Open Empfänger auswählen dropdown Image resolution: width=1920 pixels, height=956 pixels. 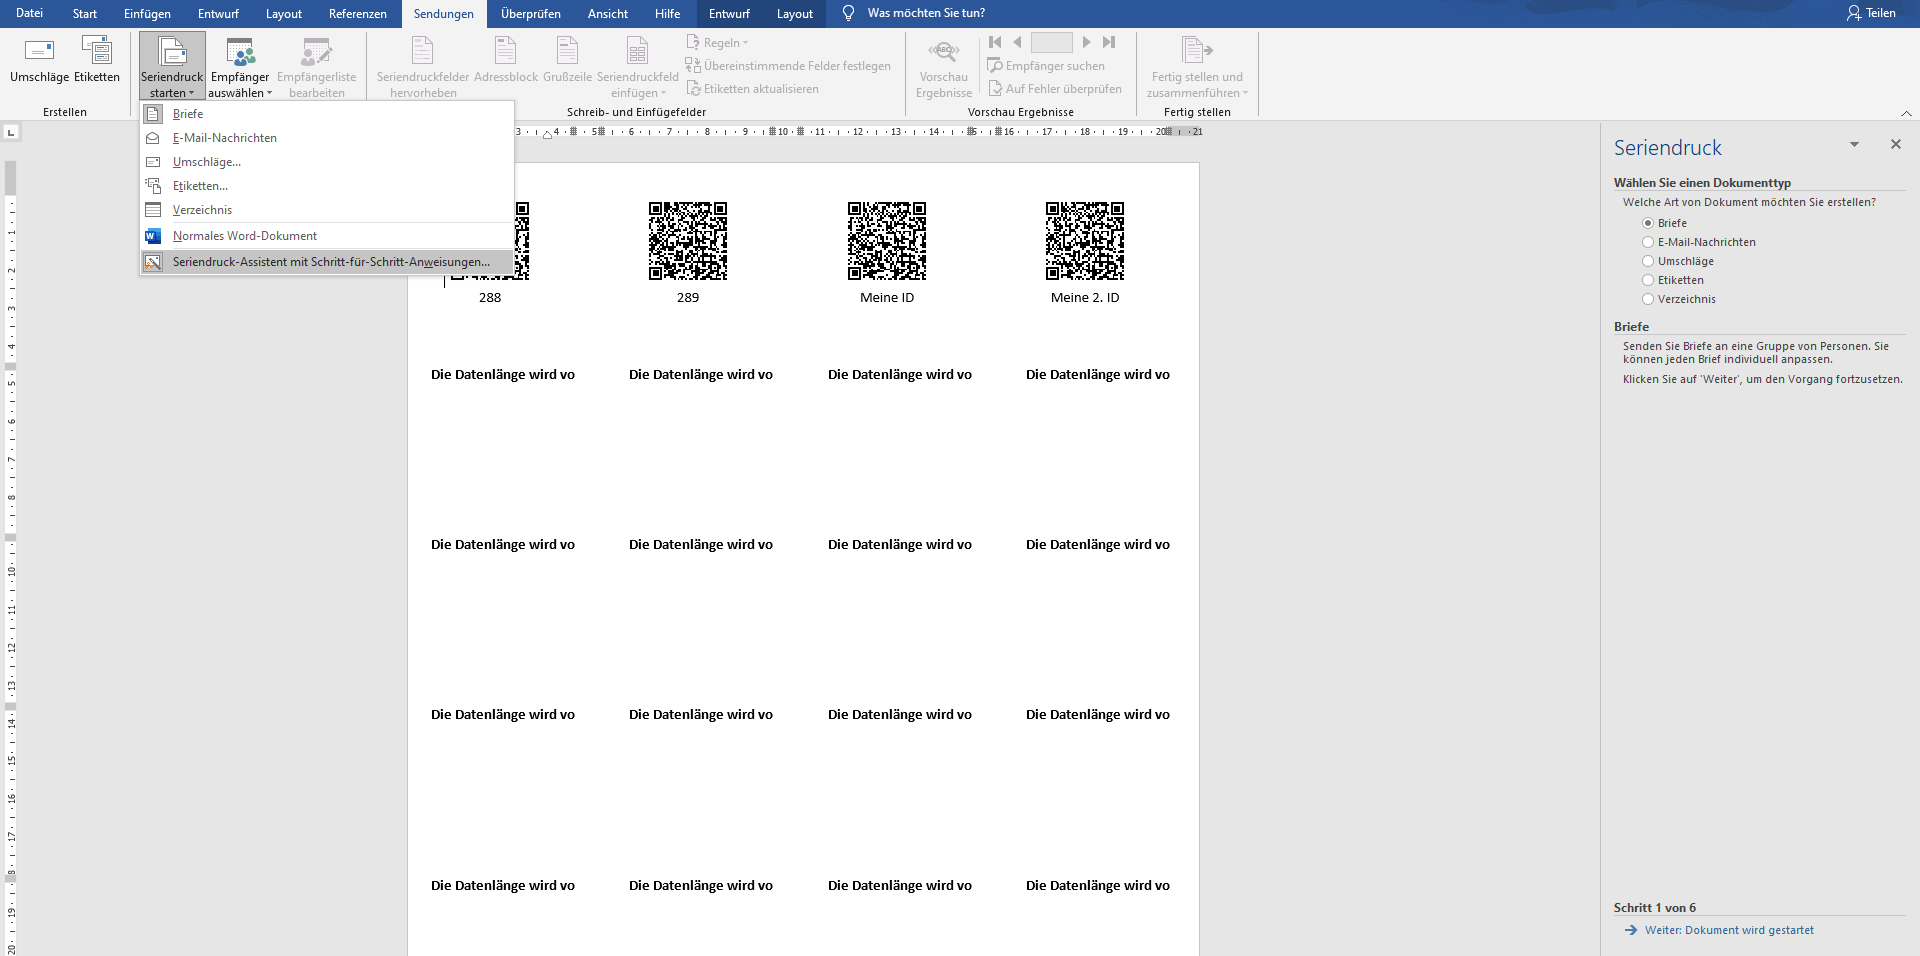(x=240, y=66)
